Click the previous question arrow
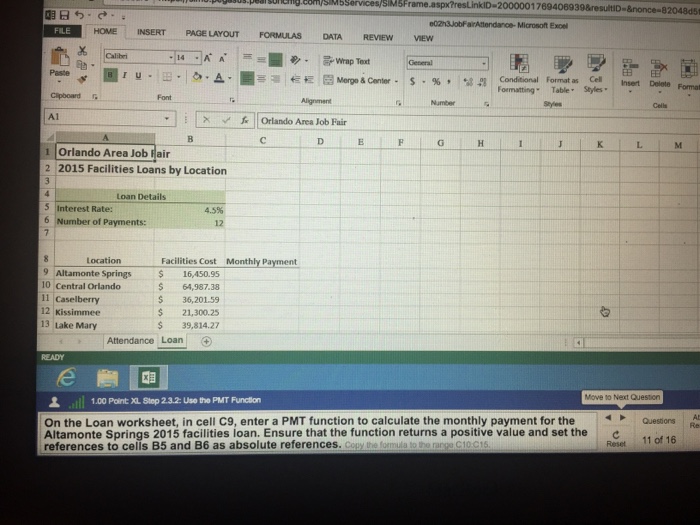This screenshot has width=700, height=525. 608,418
